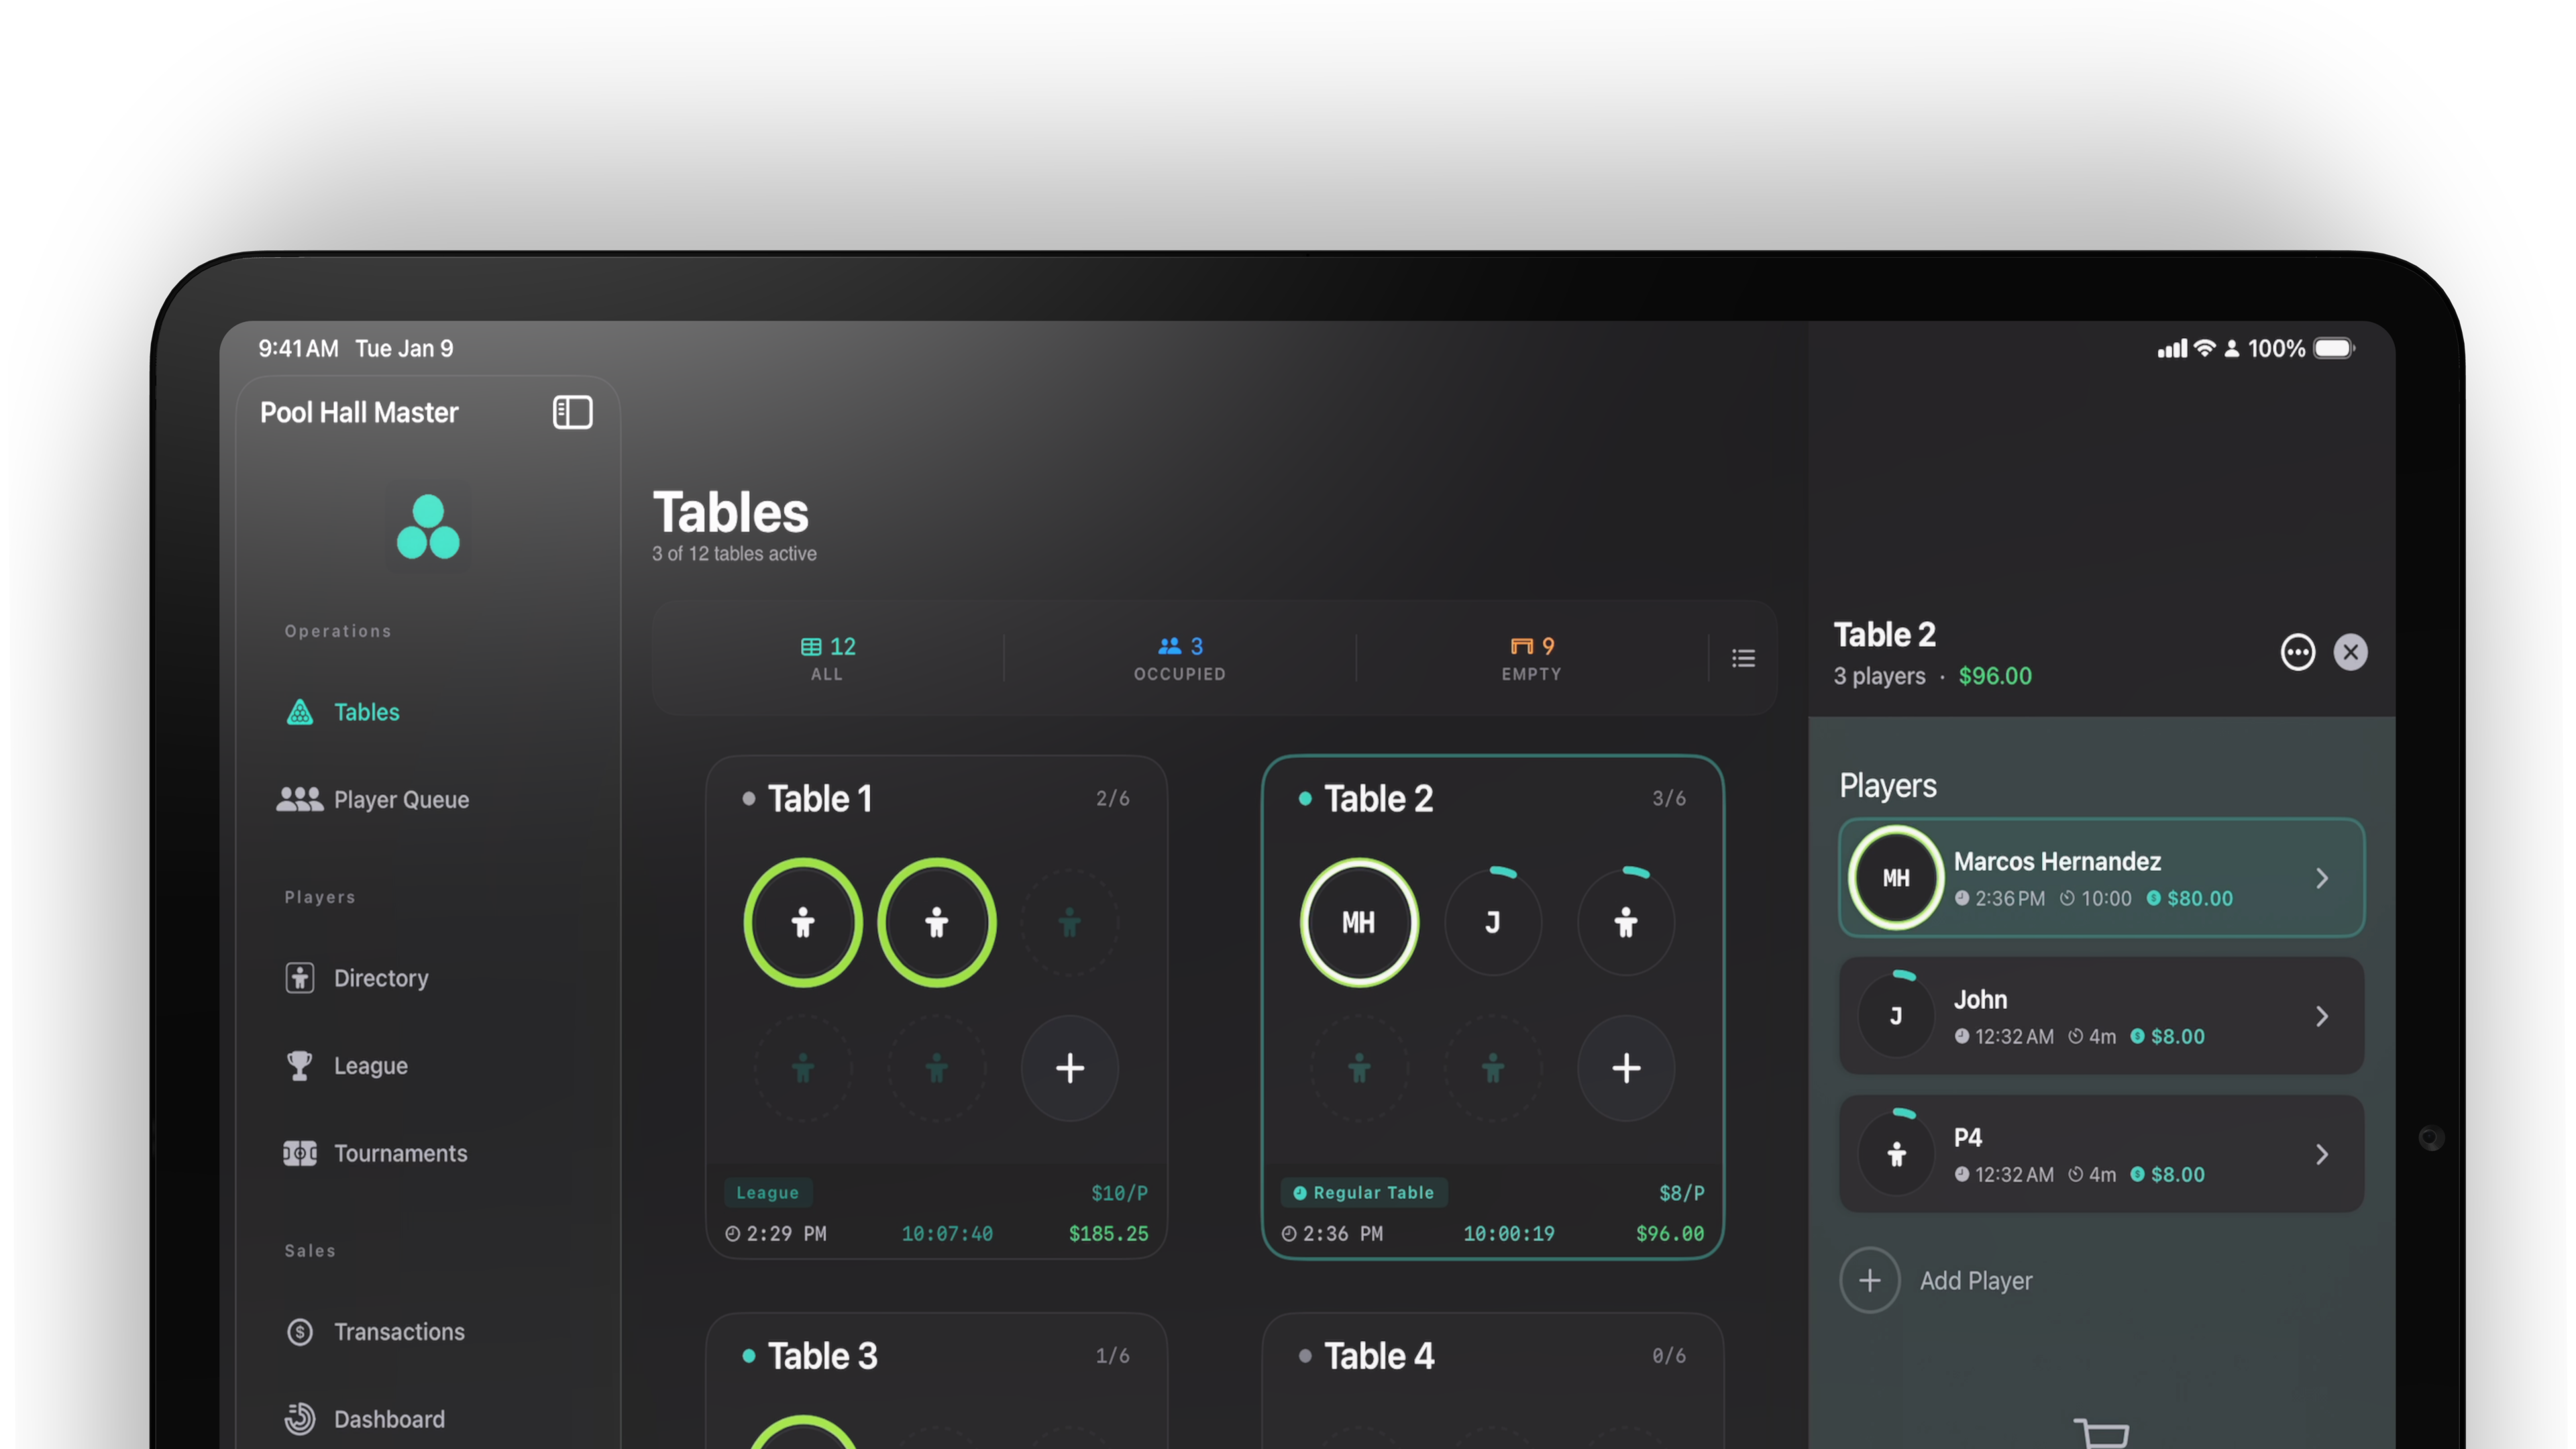The image size is (2576, 1449).
Task: Click the ellipsis options icon on Table 2 panel
Action: coord(2298,652)
